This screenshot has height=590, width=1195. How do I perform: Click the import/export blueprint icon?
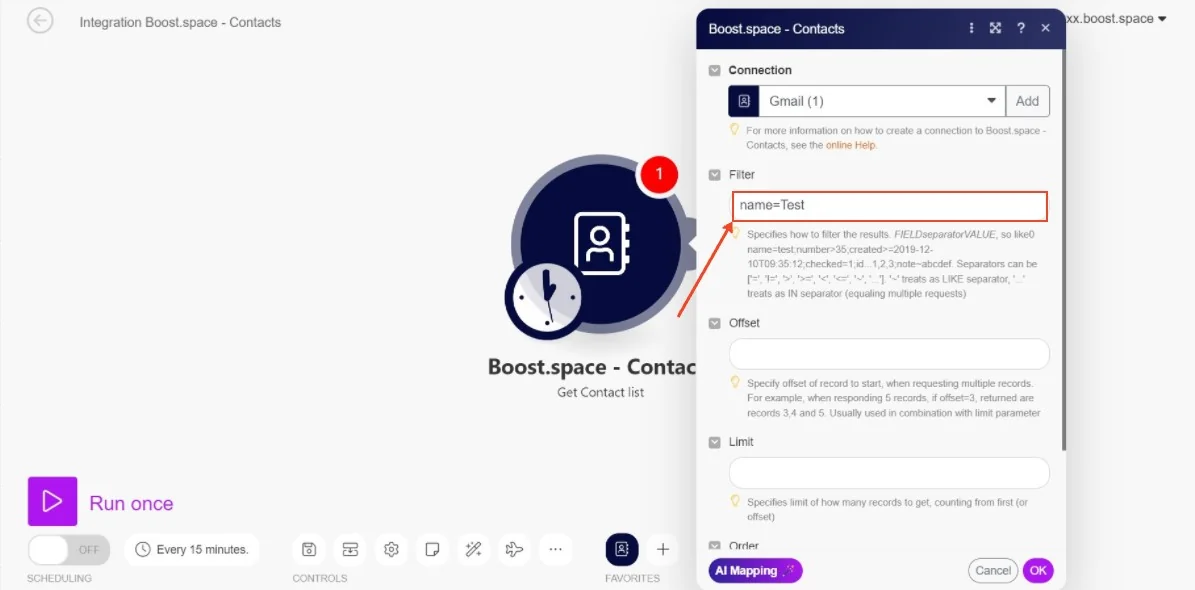[x=350, y=549]
